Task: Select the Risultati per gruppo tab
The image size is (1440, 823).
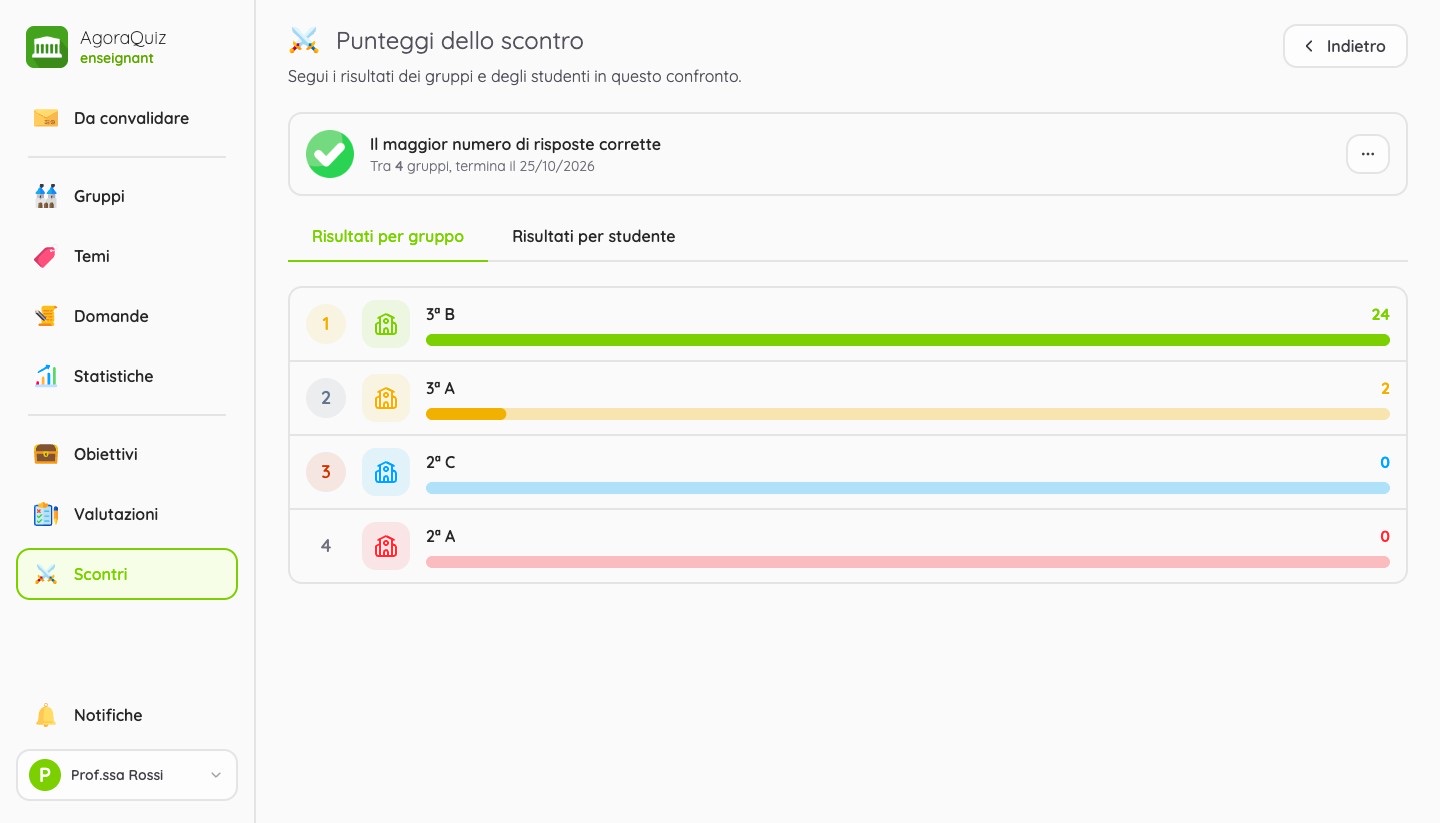Action: tap(388, 237)
